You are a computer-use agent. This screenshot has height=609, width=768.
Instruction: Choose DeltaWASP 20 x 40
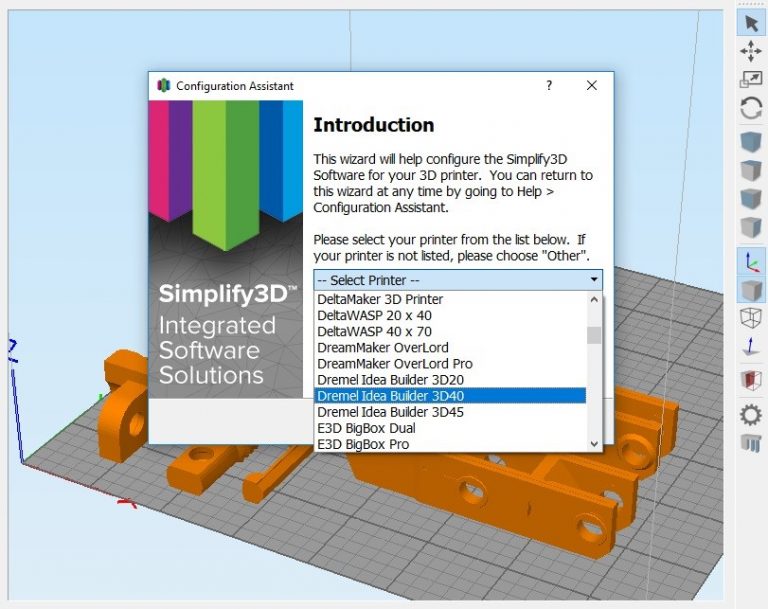pyautogui.click(x=450, y=316)
